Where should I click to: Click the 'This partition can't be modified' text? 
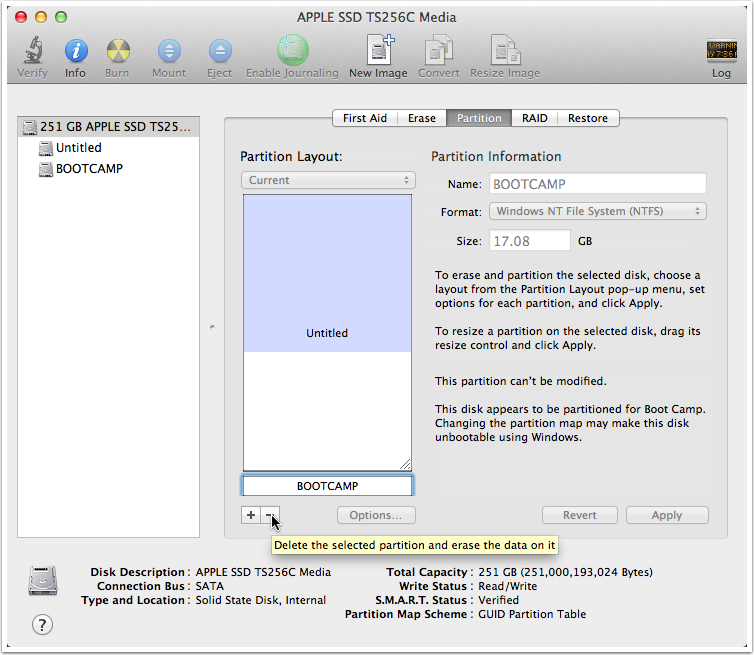pos(521,381)
